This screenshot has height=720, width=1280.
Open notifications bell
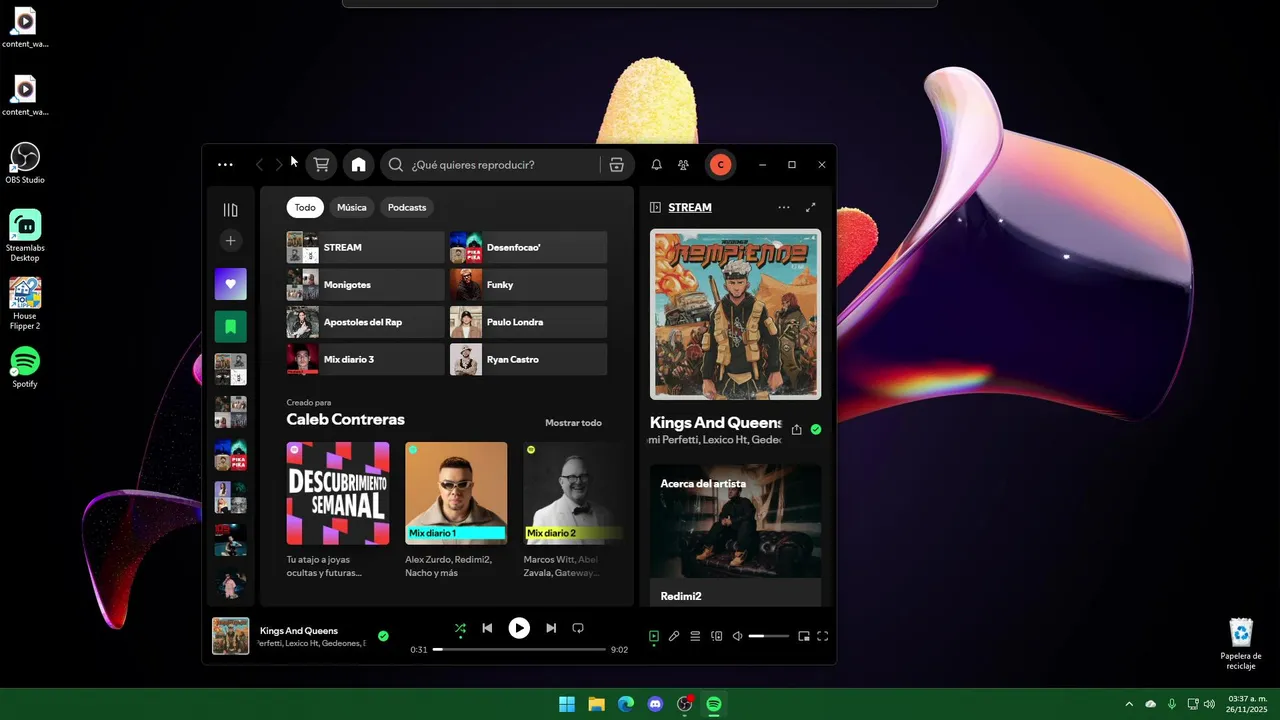pyautogui.click(x=657, y=165)
